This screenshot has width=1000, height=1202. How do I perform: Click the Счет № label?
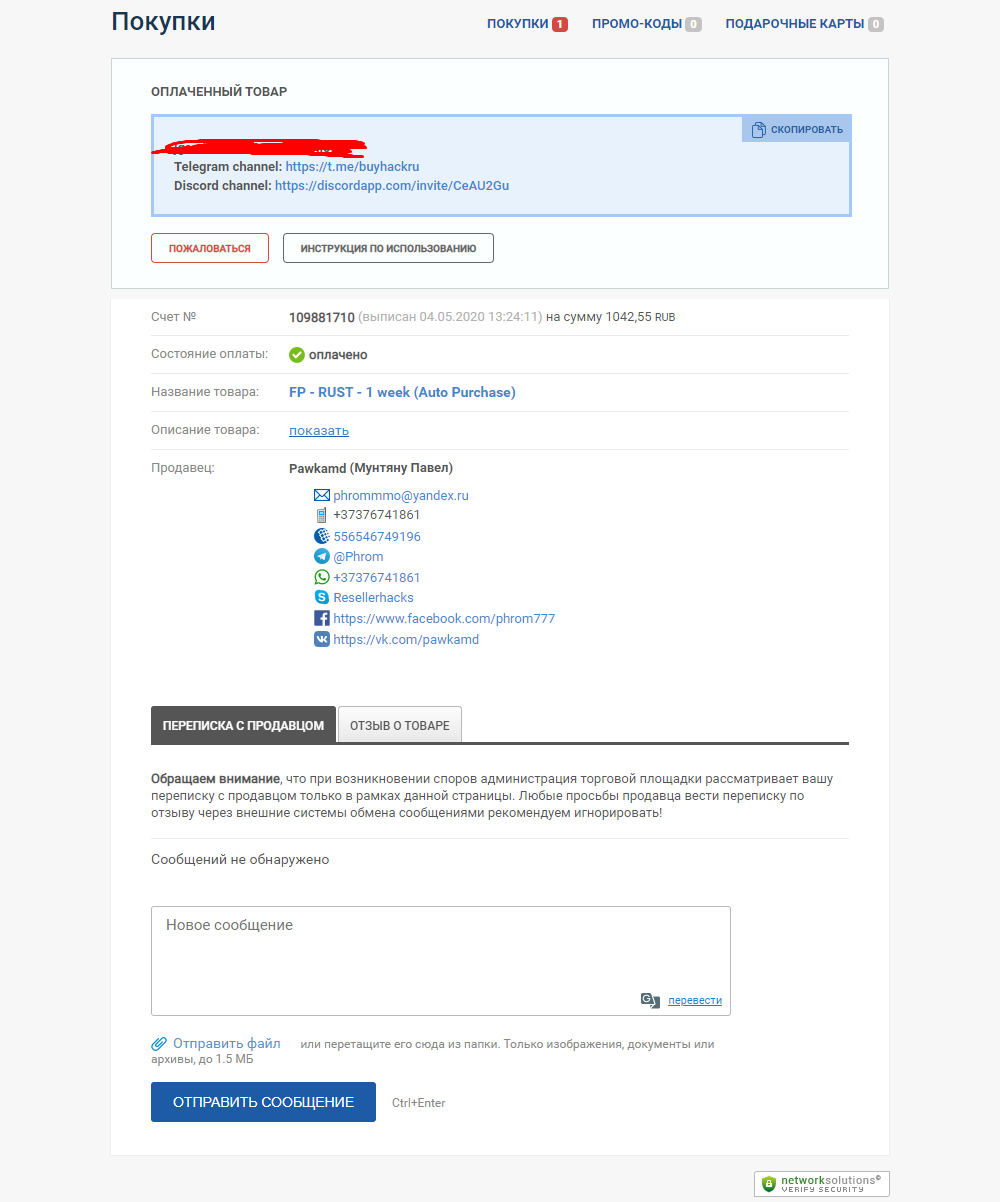click(x=174, y=316)
